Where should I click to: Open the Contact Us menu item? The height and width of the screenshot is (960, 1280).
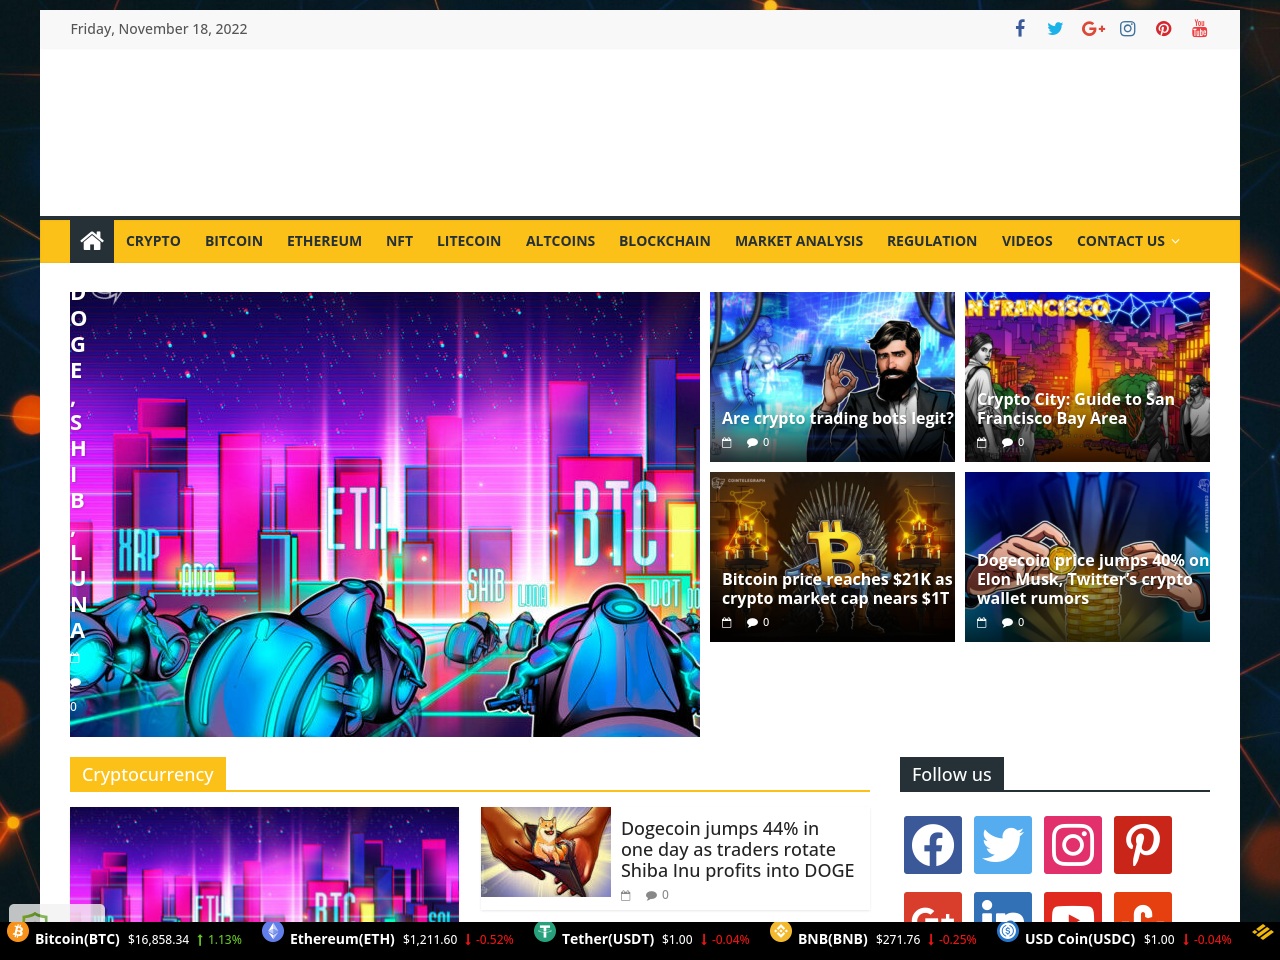pyautogui.click(x=1121, y=241)
